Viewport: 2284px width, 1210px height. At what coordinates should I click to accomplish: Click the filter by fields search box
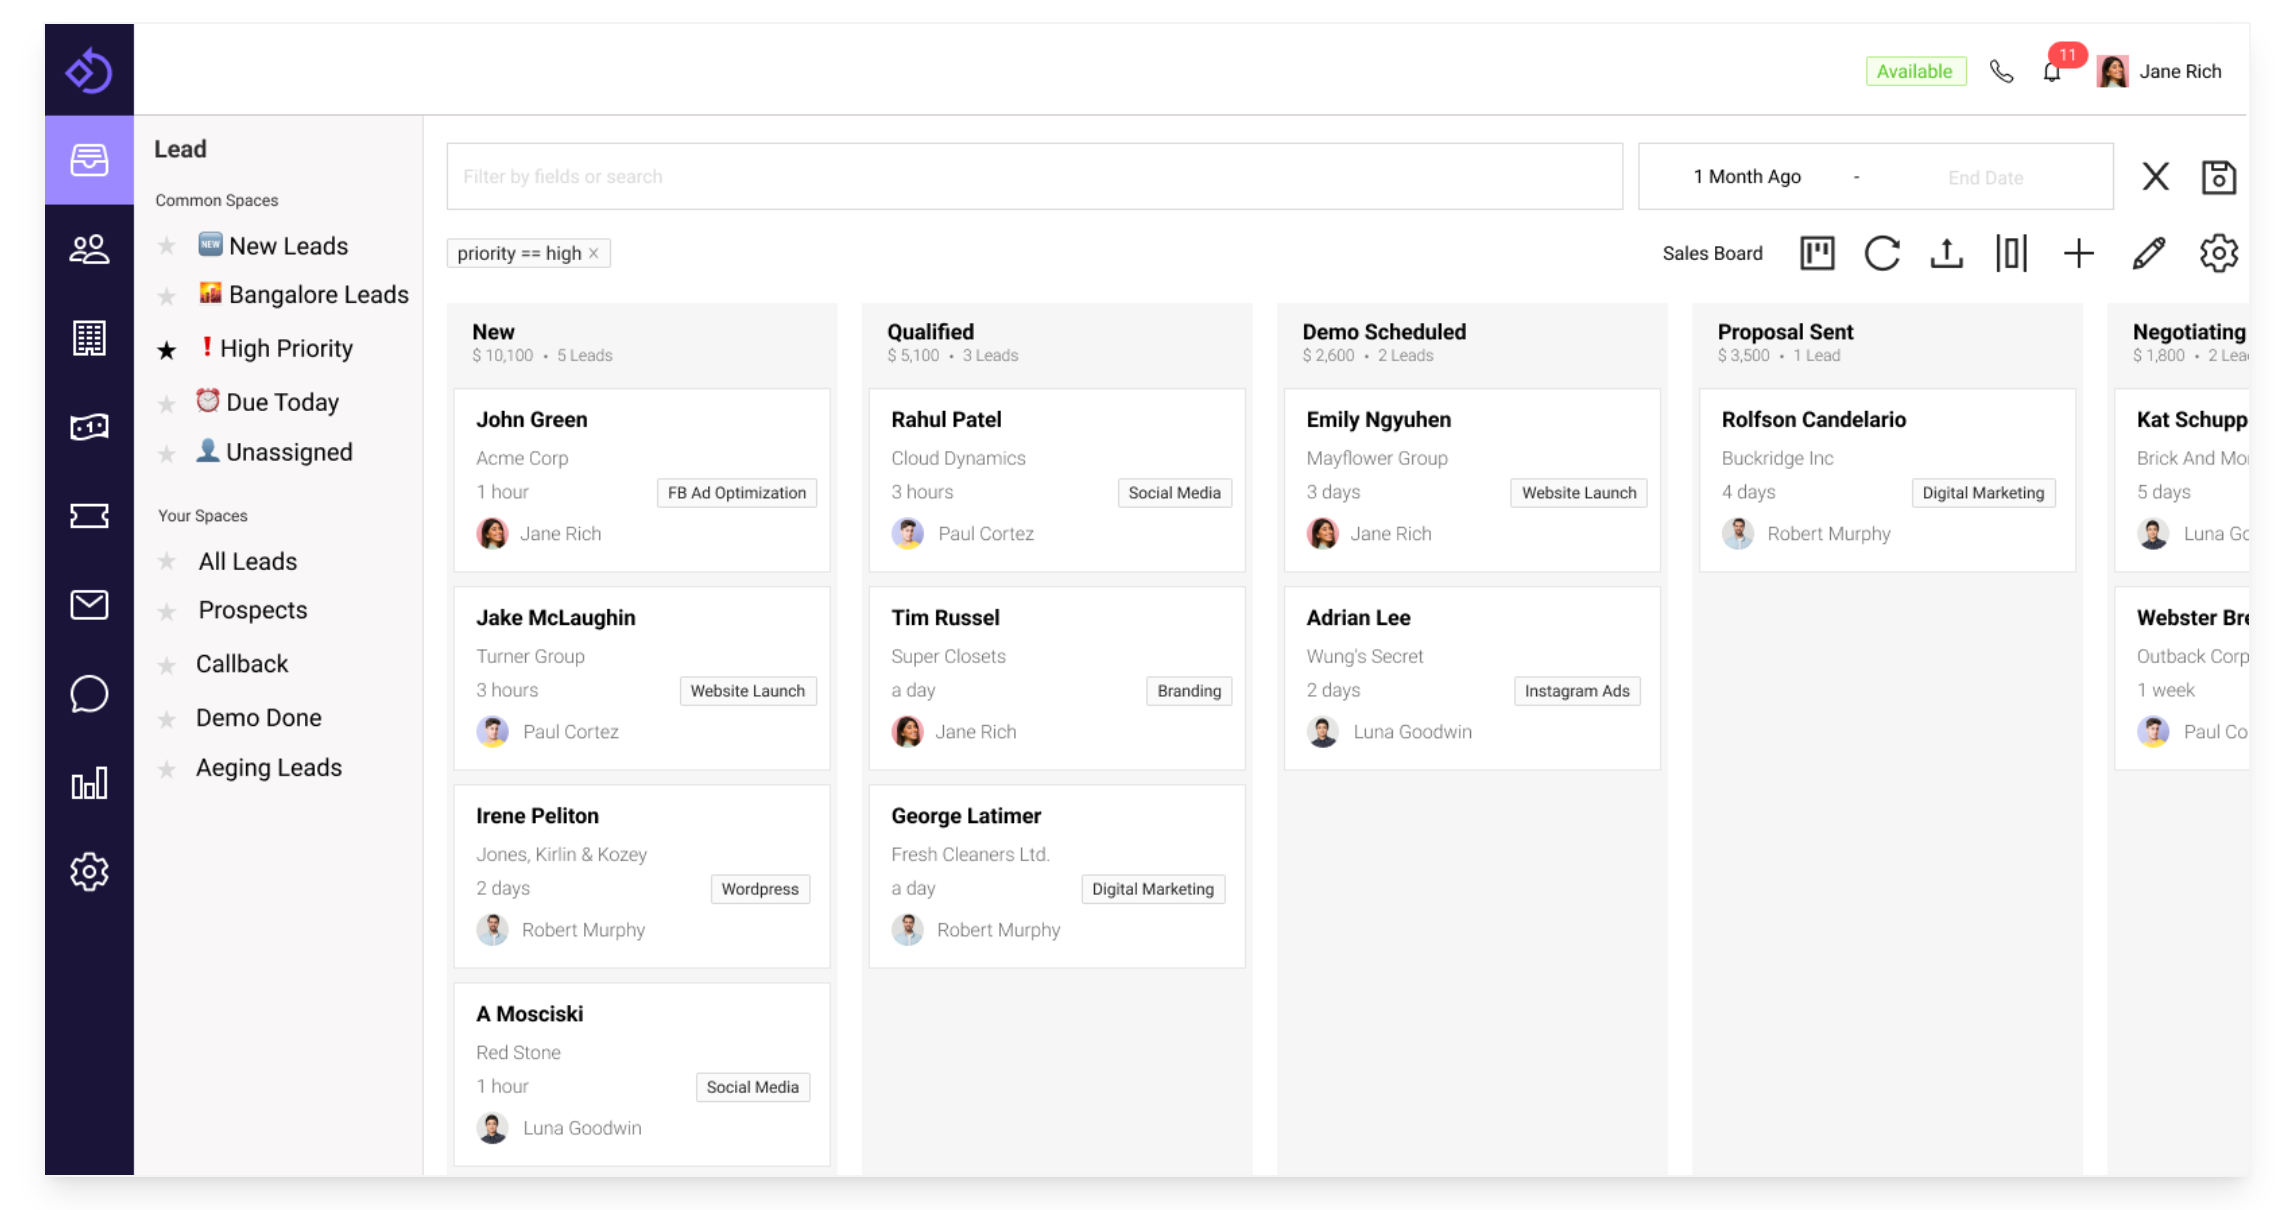1033,177
